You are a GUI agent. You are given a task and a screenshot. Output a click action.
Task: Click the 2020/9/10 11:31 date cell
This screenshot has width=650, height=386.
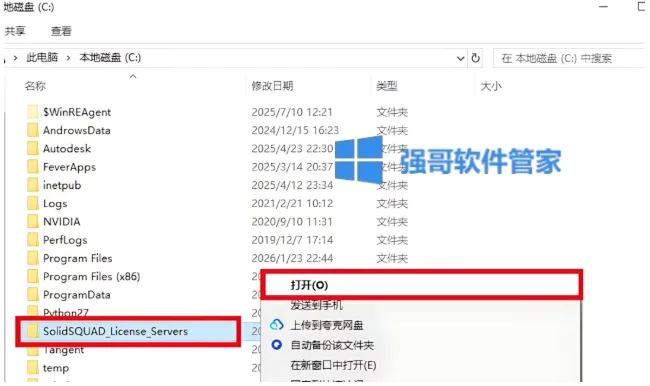coord(292,221)
